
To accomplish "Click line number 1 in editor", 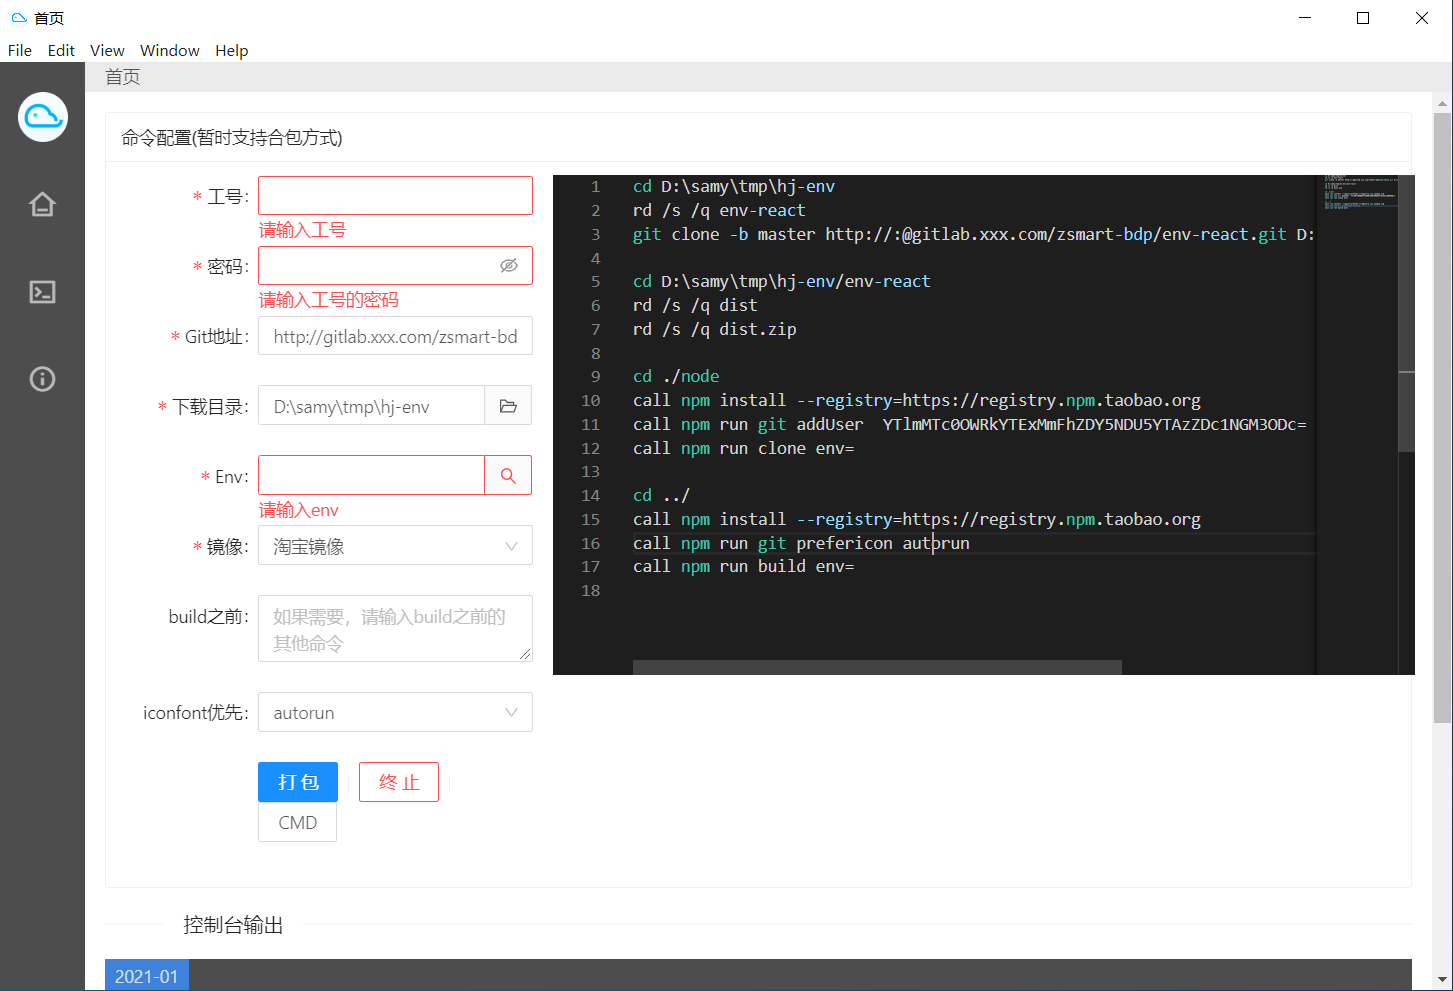I will point(595,186).
